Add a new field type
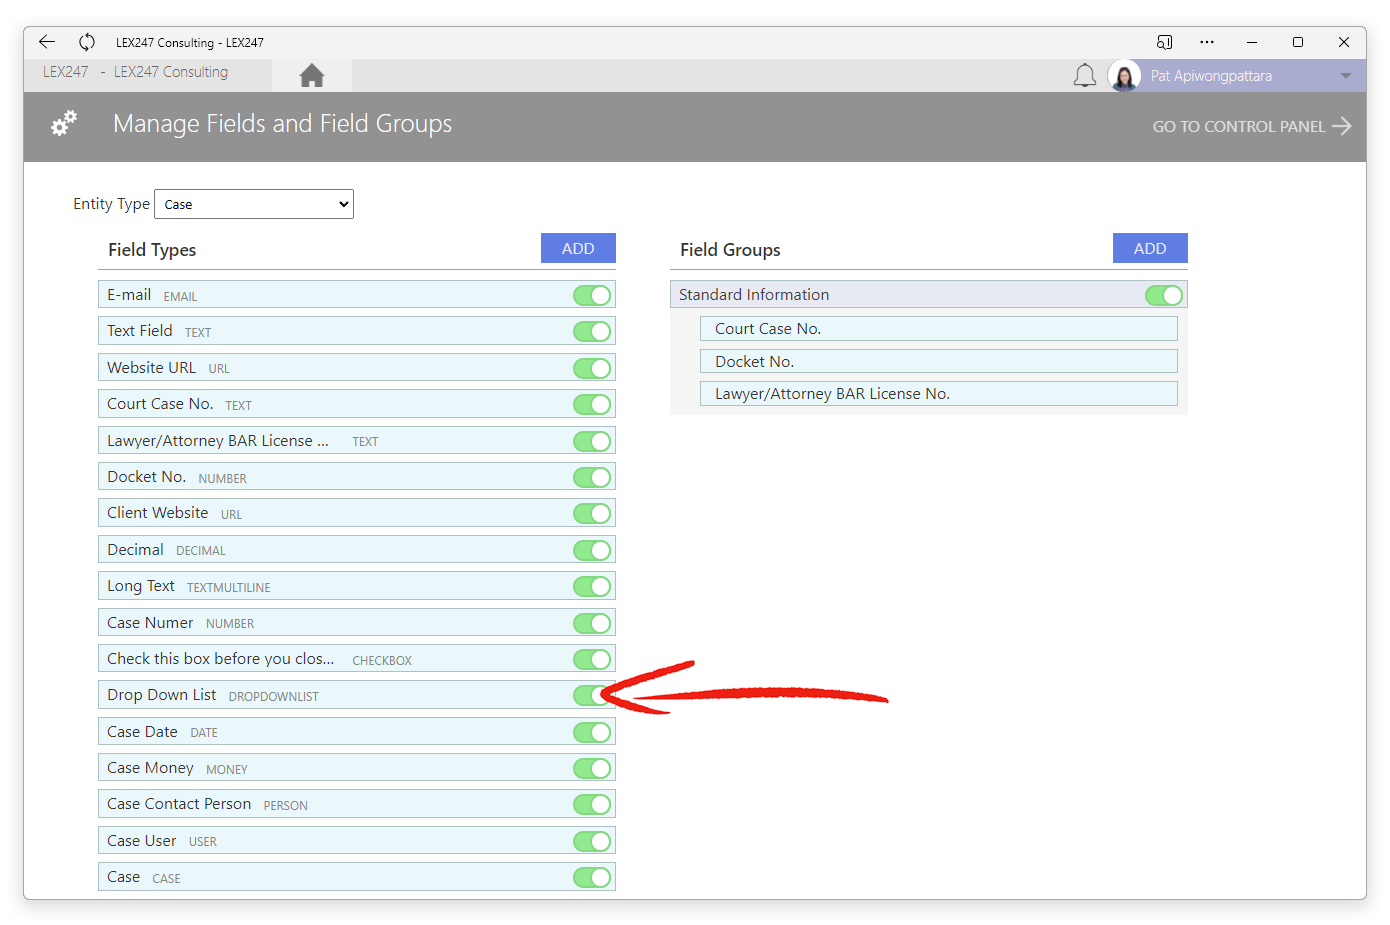This screenshot has height=925, width=1390. (578, 249)
